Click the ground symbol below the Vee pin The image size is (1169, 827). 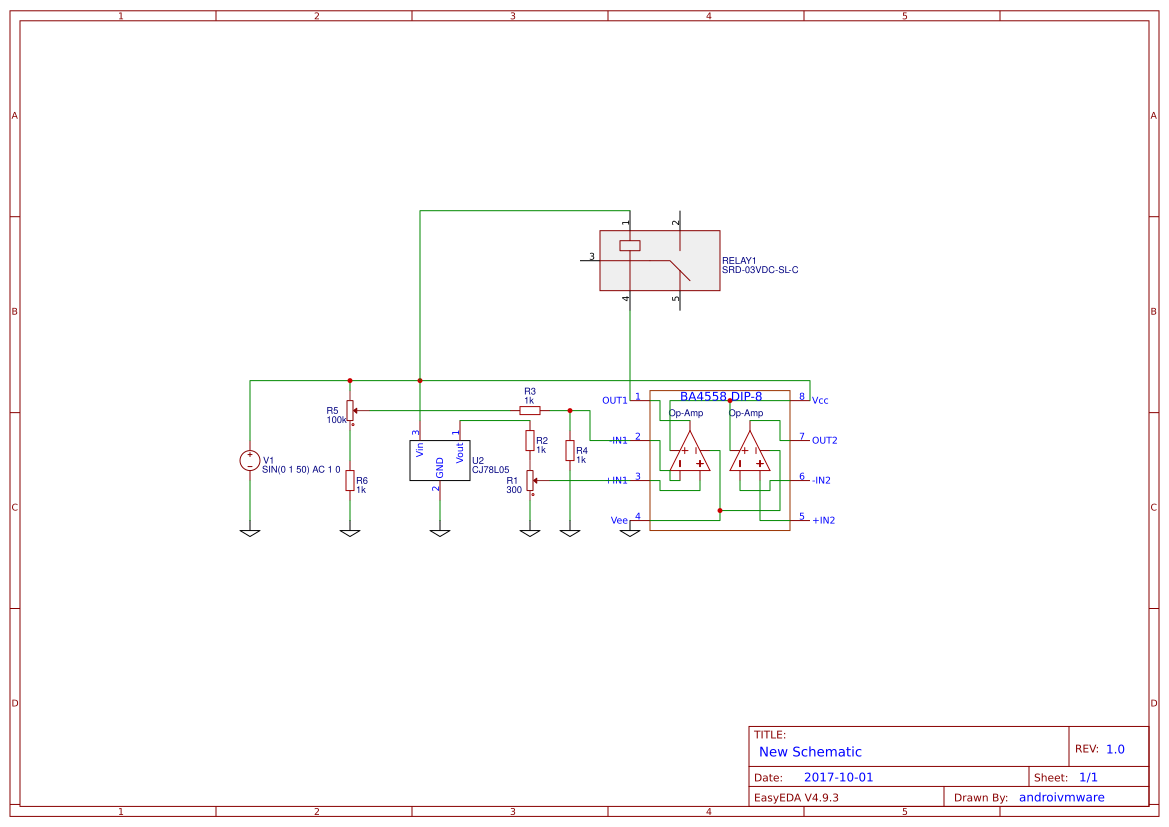630,532
